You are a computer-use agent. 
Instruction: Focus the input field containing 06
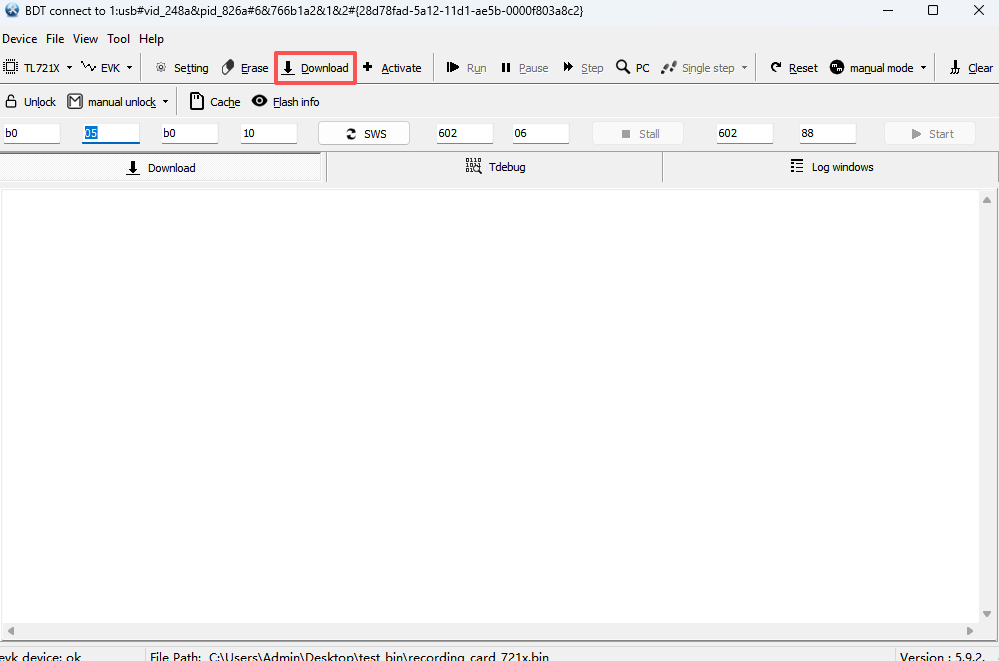coord(540,133)
